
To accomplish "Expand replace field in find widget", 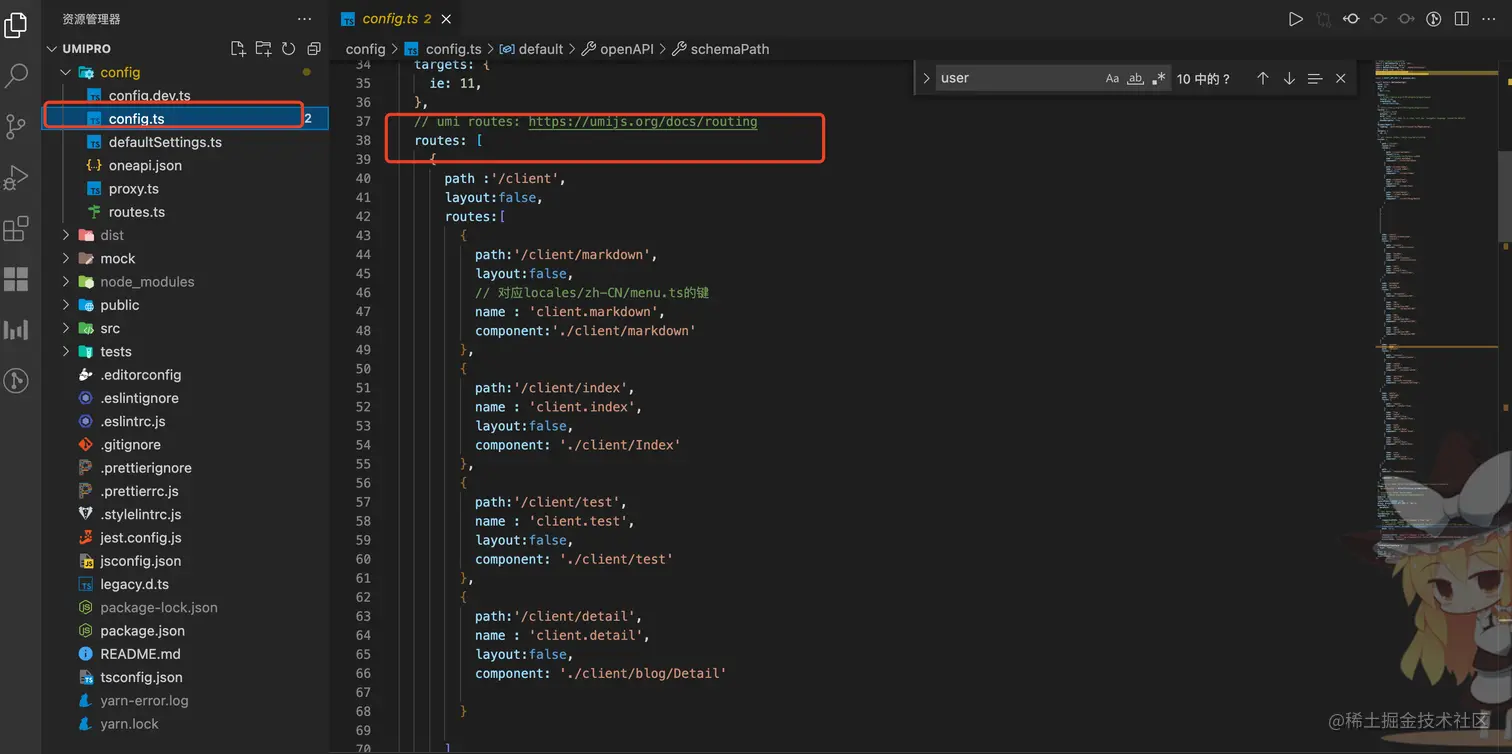I will (x=926, y=79).
